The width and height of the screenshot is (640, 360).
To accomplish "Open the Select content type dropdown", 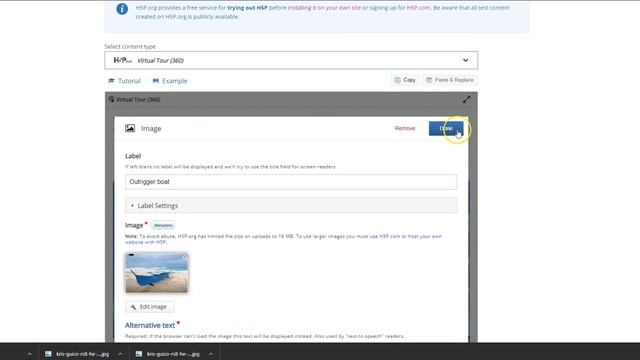I will click(291, 60).
